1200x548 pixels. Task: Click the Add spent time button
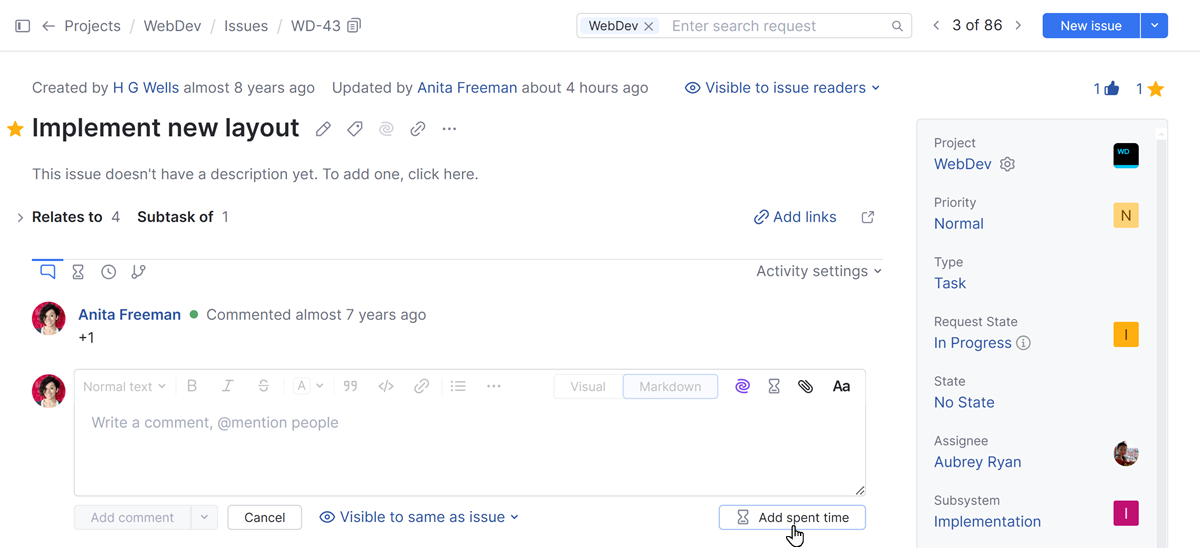(x=792, y=517)
